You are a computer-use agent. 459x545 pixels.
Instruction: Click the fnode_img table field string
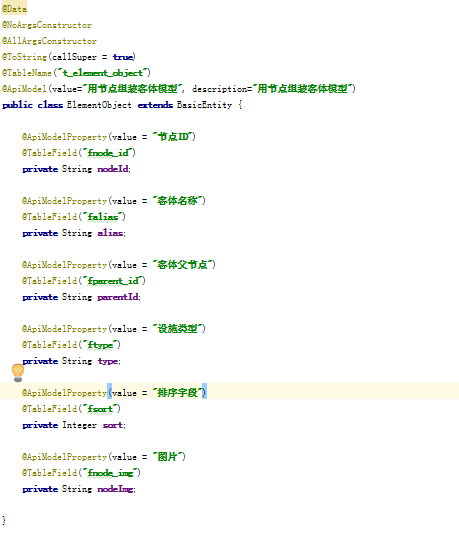click(110, 473)
